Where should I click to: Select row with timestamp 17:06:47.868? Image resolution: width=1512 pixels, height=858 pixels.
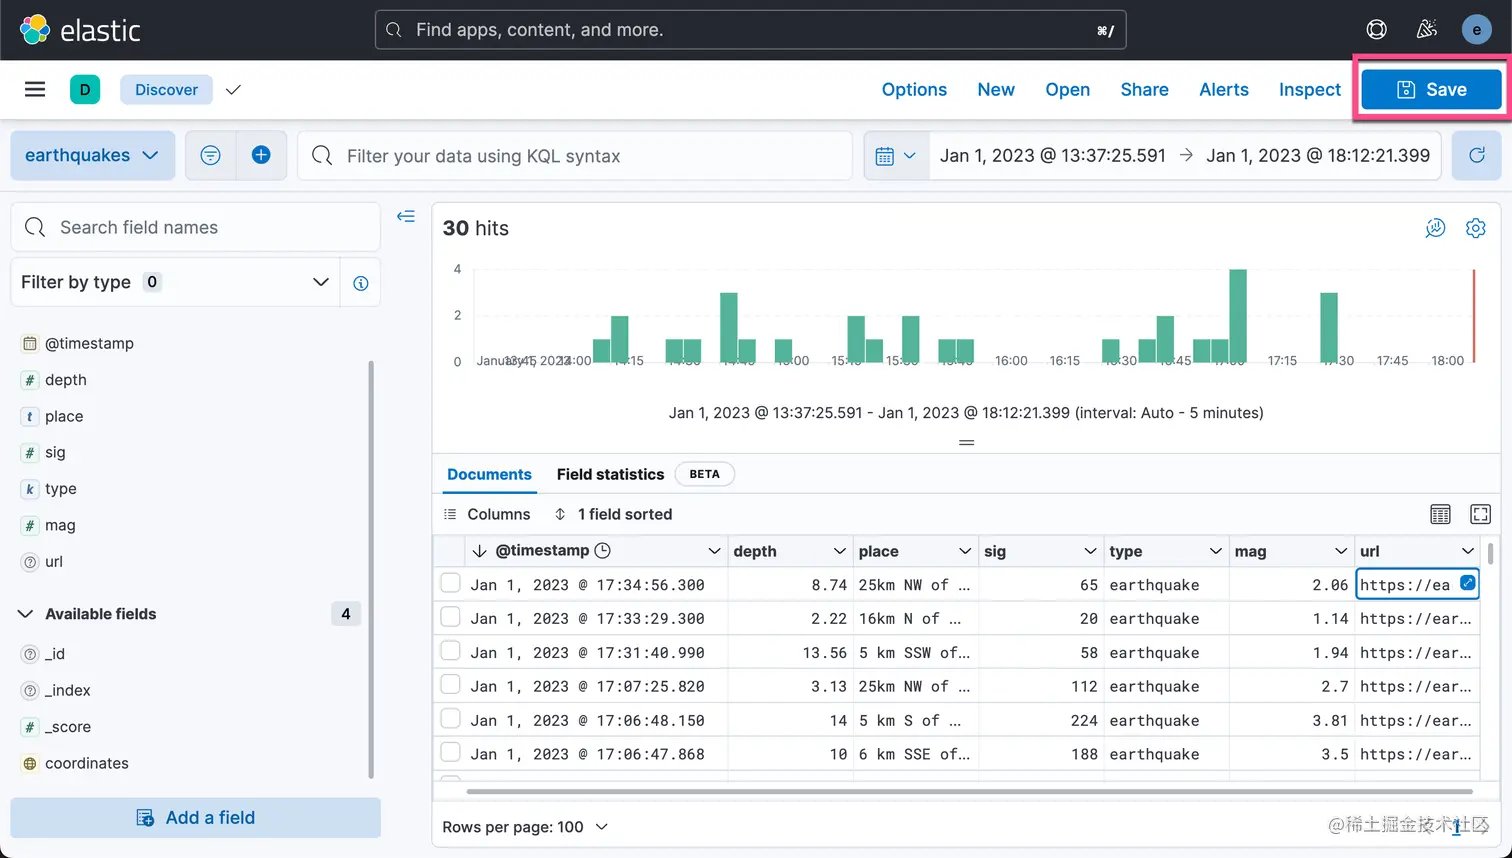click(x=450, y=753)
